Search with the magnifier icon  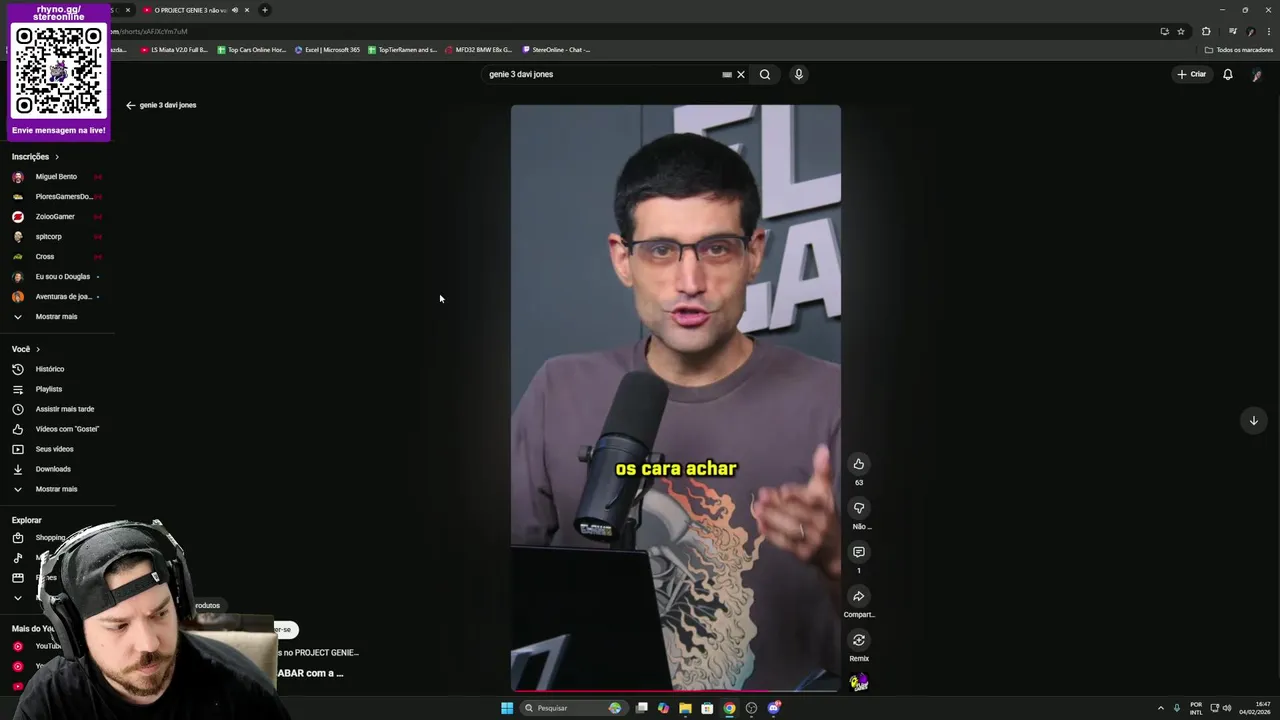pyautogui.click(x=765, y=74)
